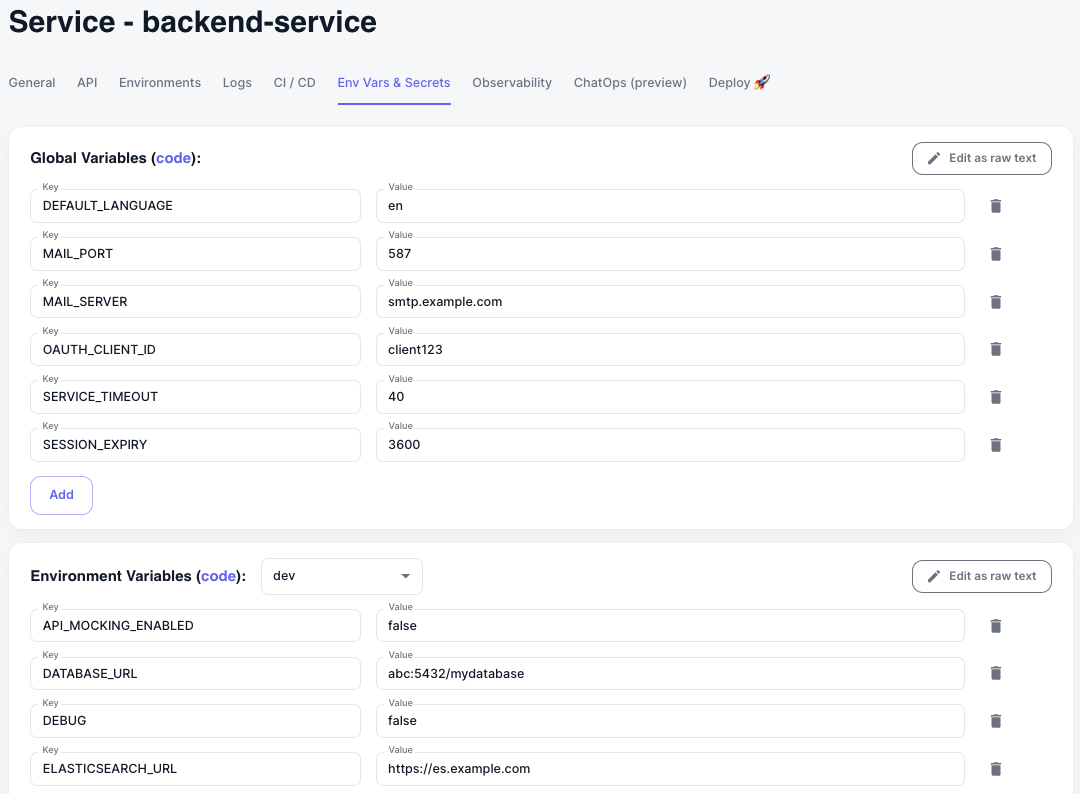Remove the MAIL_SERVER variable
This screenshot has width=1080, height=794.
(x=995, y=302)
